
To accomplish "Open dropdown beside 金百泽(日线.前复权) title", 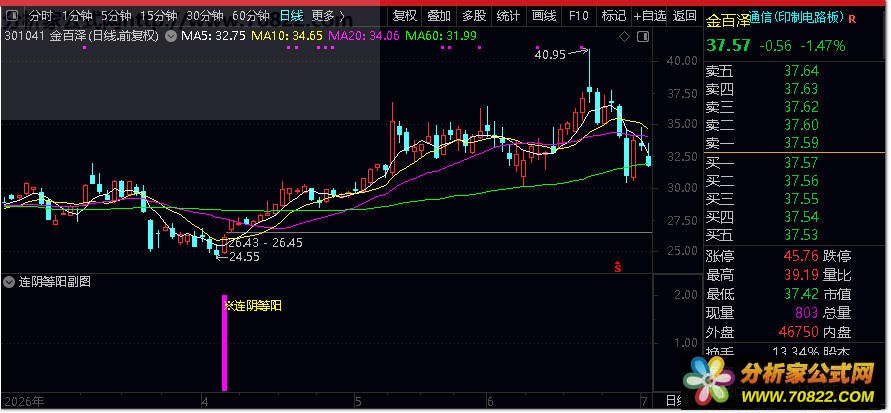I will click(170, 37).
